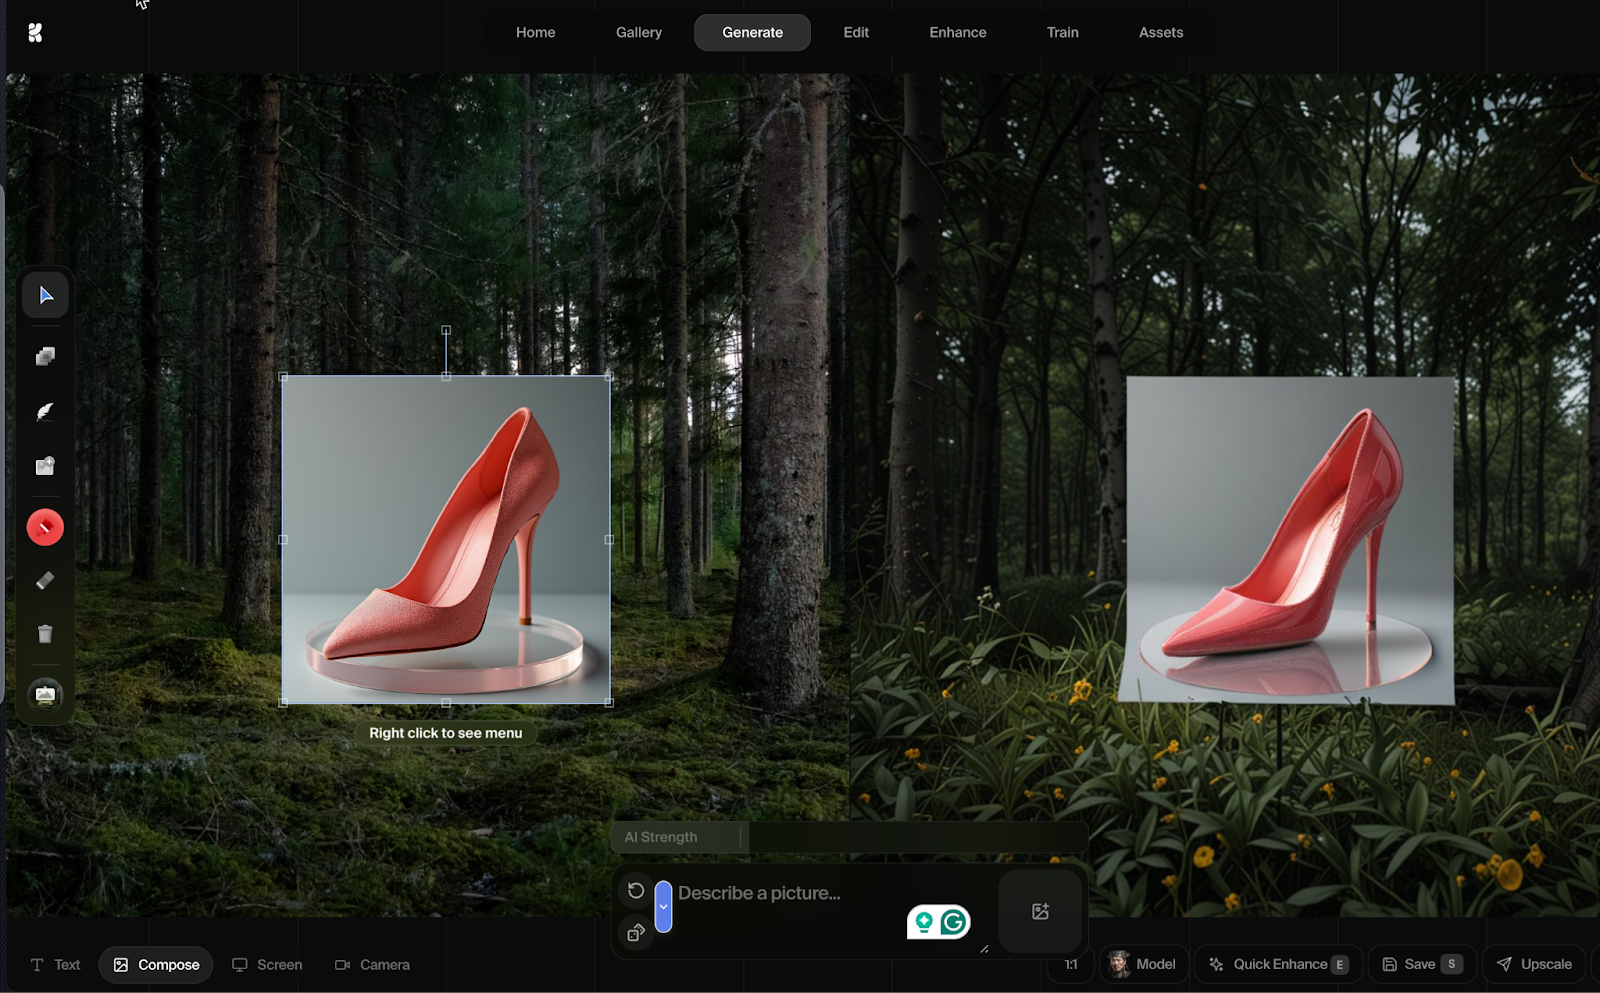This screenshot has width=1600, height=993.
Task: Switch to Text input mode
Action: [x=56, y=965]
